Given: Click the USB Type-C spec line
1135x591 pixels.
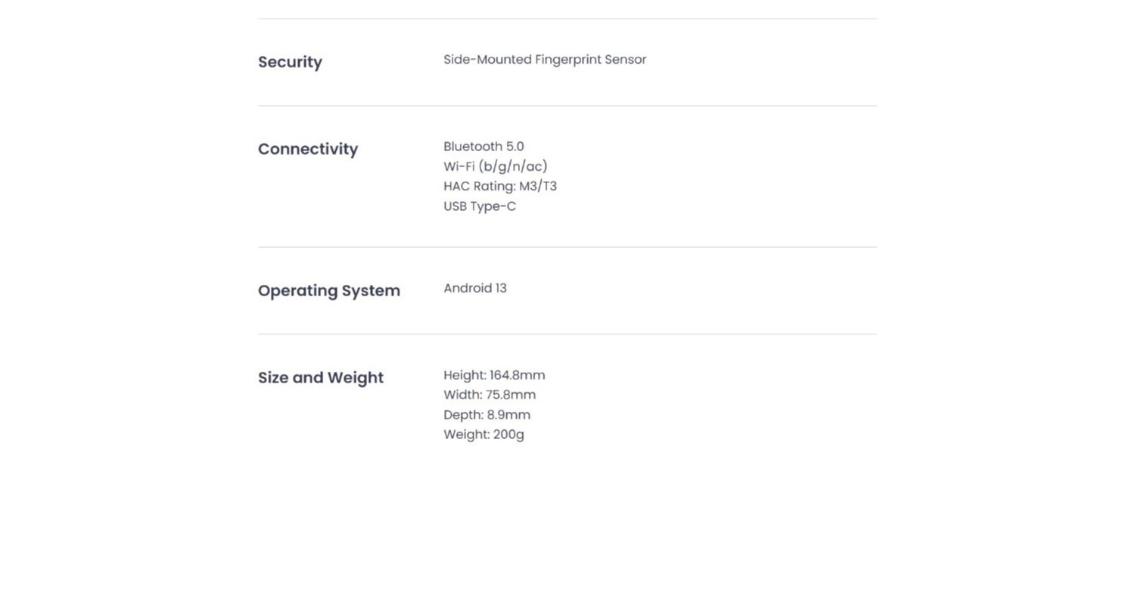Looking at the screenshot, I should (x=480, y=207).
